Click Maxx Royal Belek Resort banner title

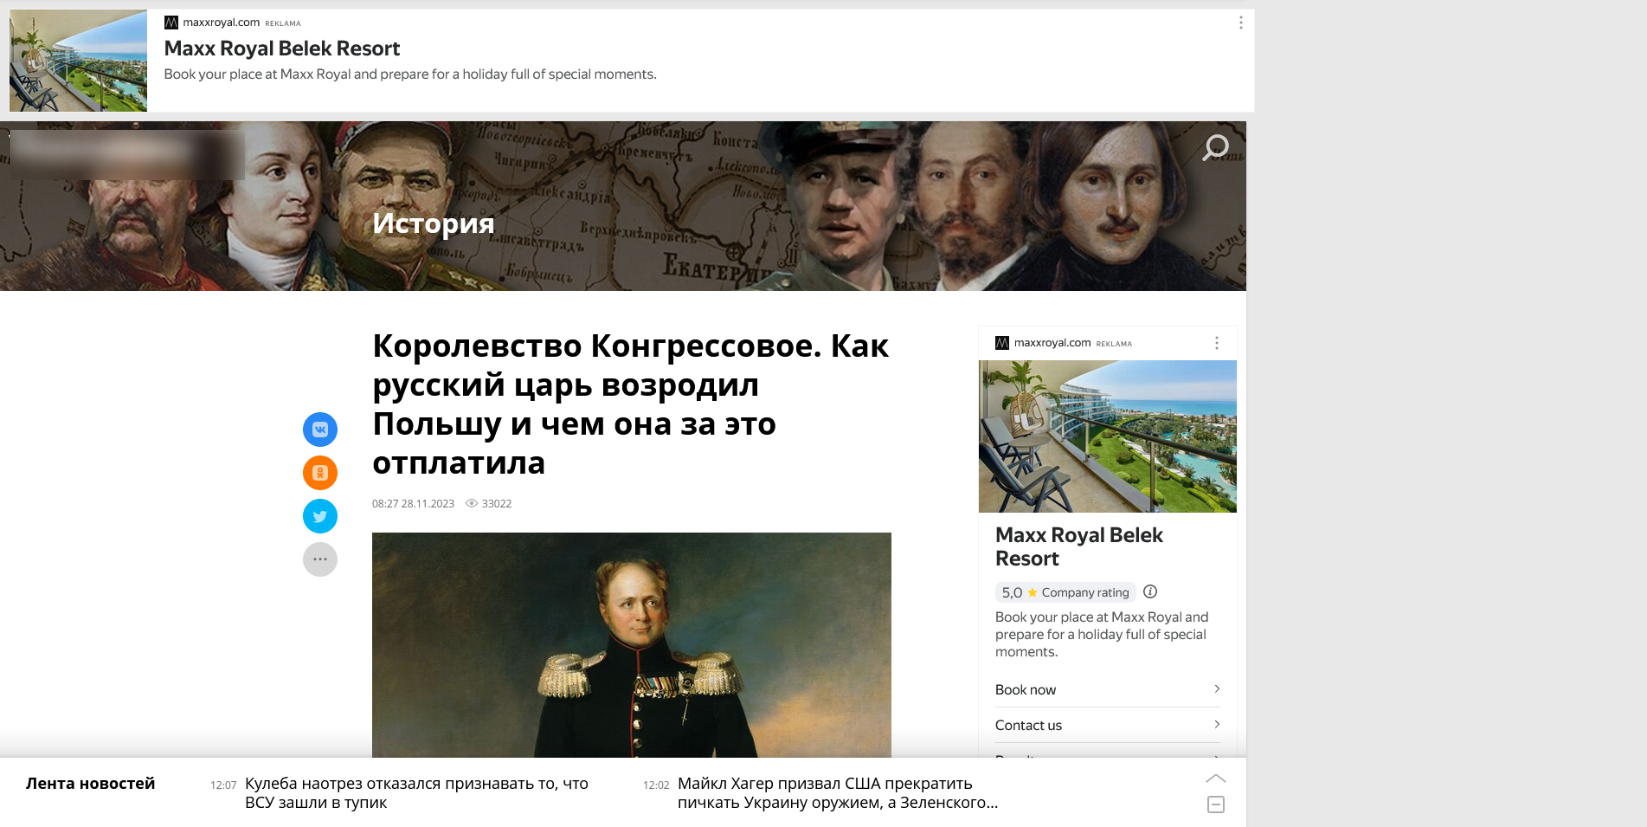point(282,48)
